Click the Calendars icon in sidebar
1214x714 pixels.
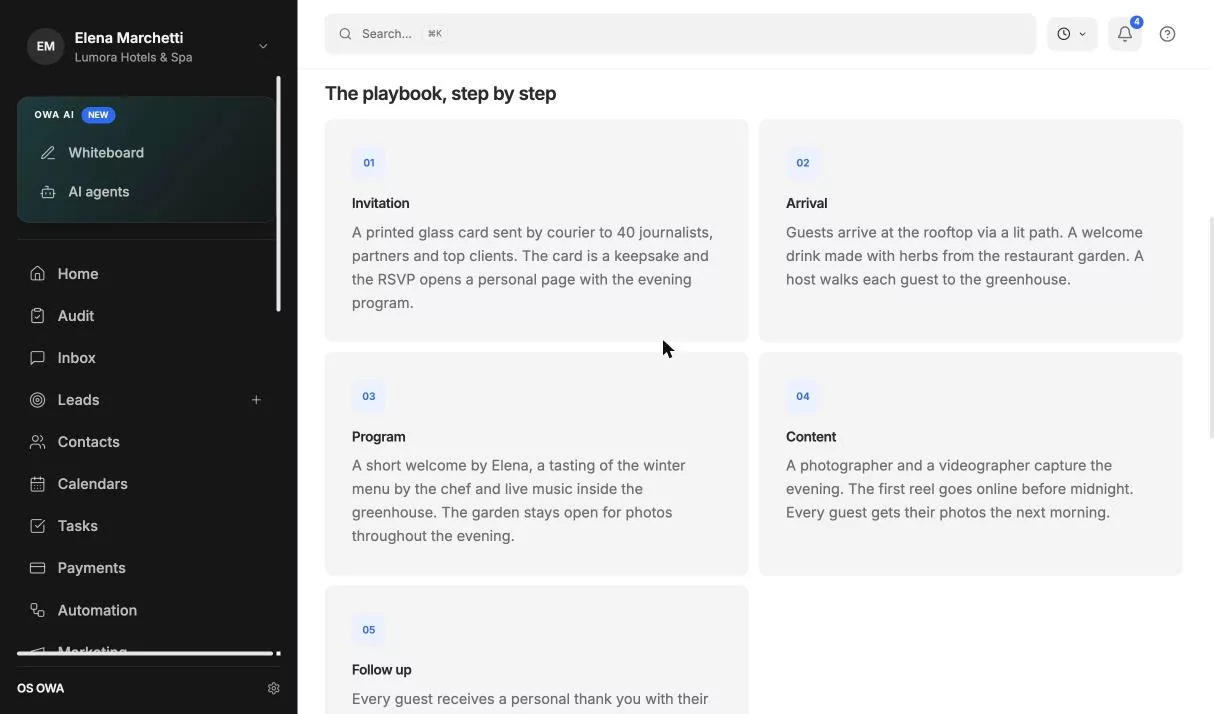pos(37,484)
